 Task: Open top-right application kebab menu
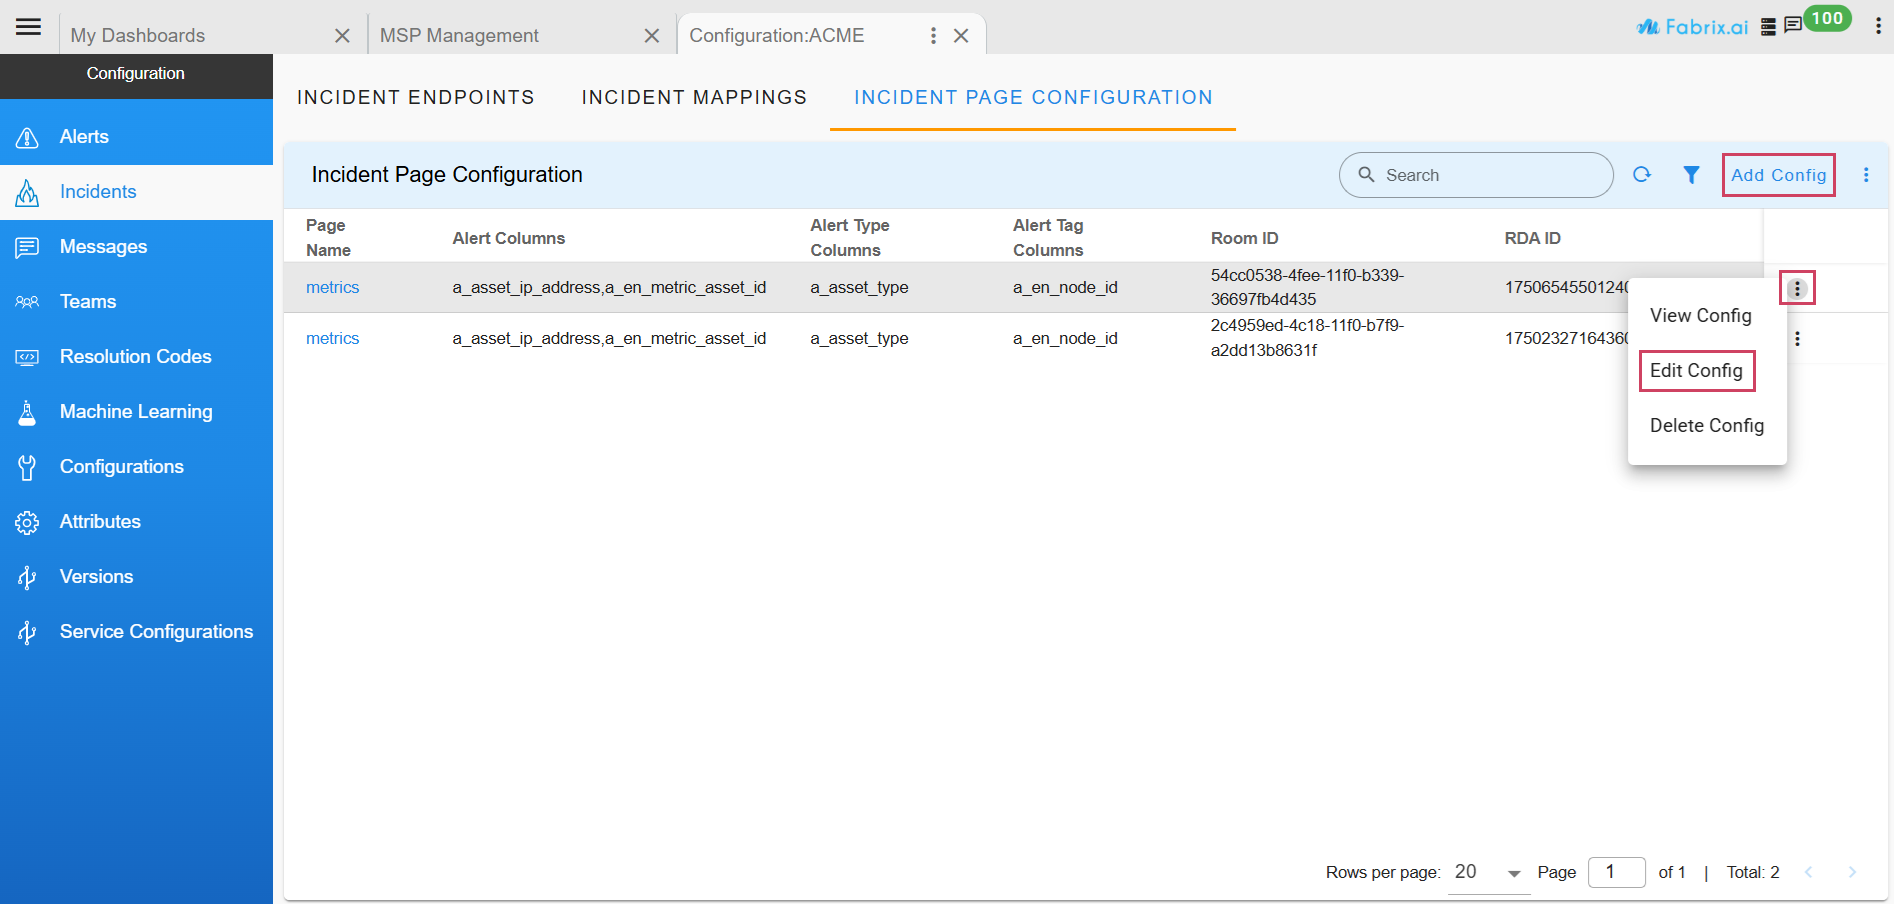1878,27
